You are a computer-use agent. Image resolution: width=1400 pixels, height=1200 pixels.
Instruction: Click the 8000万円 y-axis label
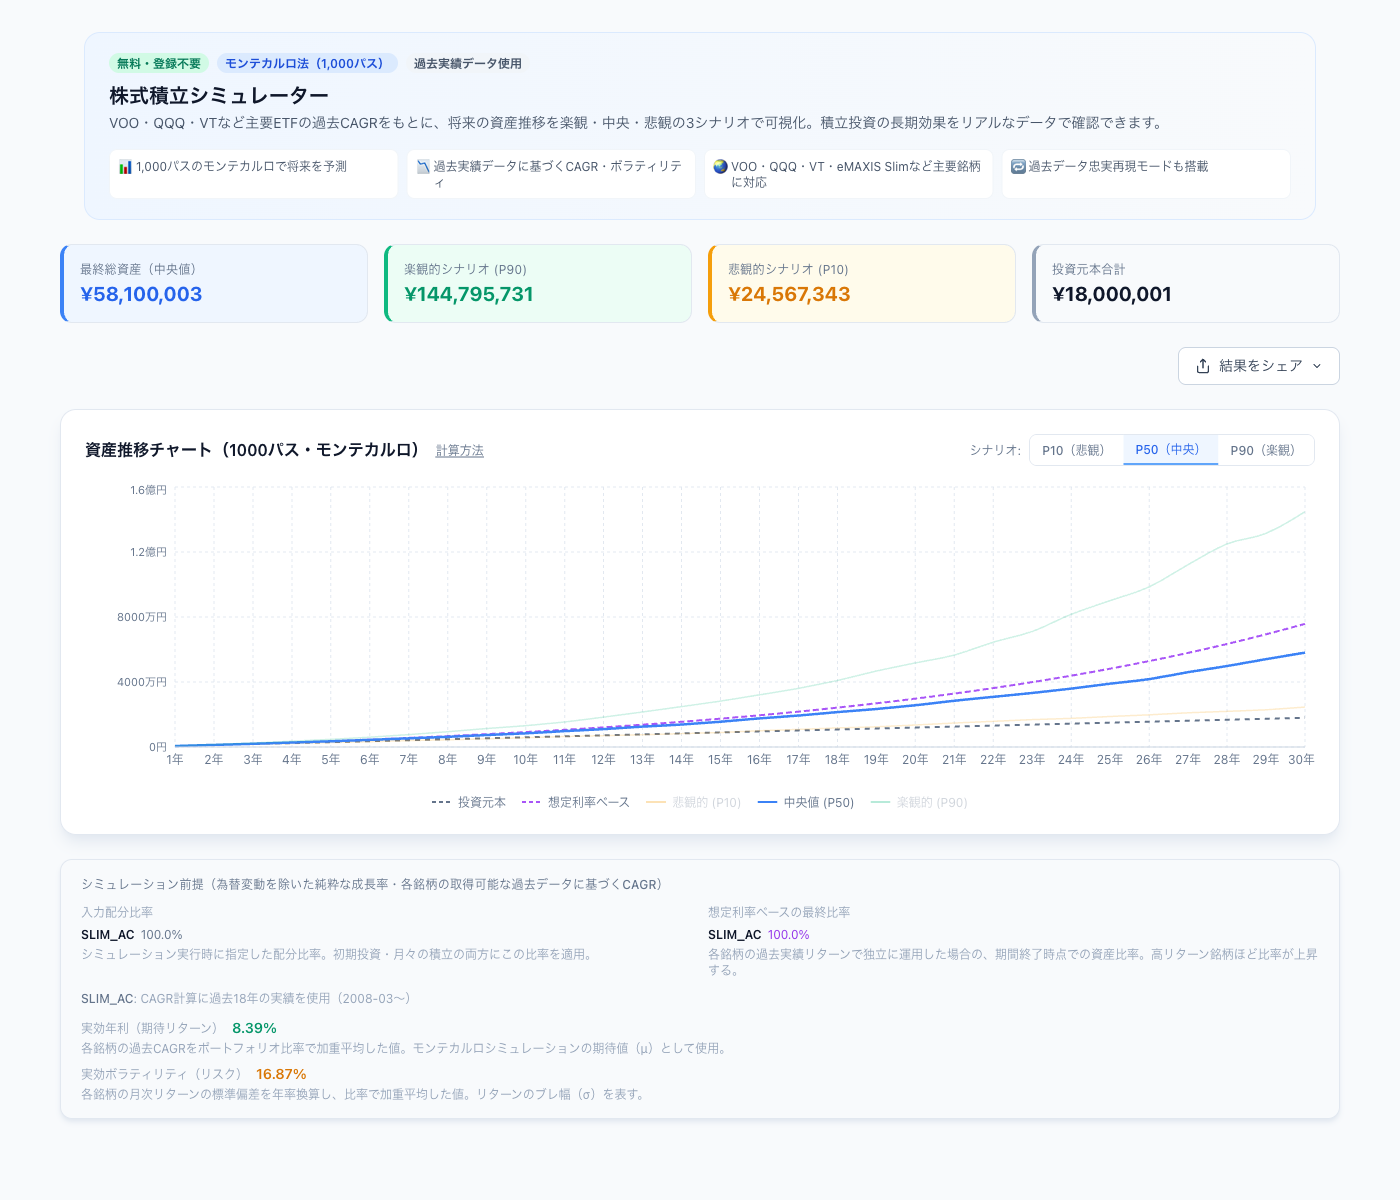(142, 617)
